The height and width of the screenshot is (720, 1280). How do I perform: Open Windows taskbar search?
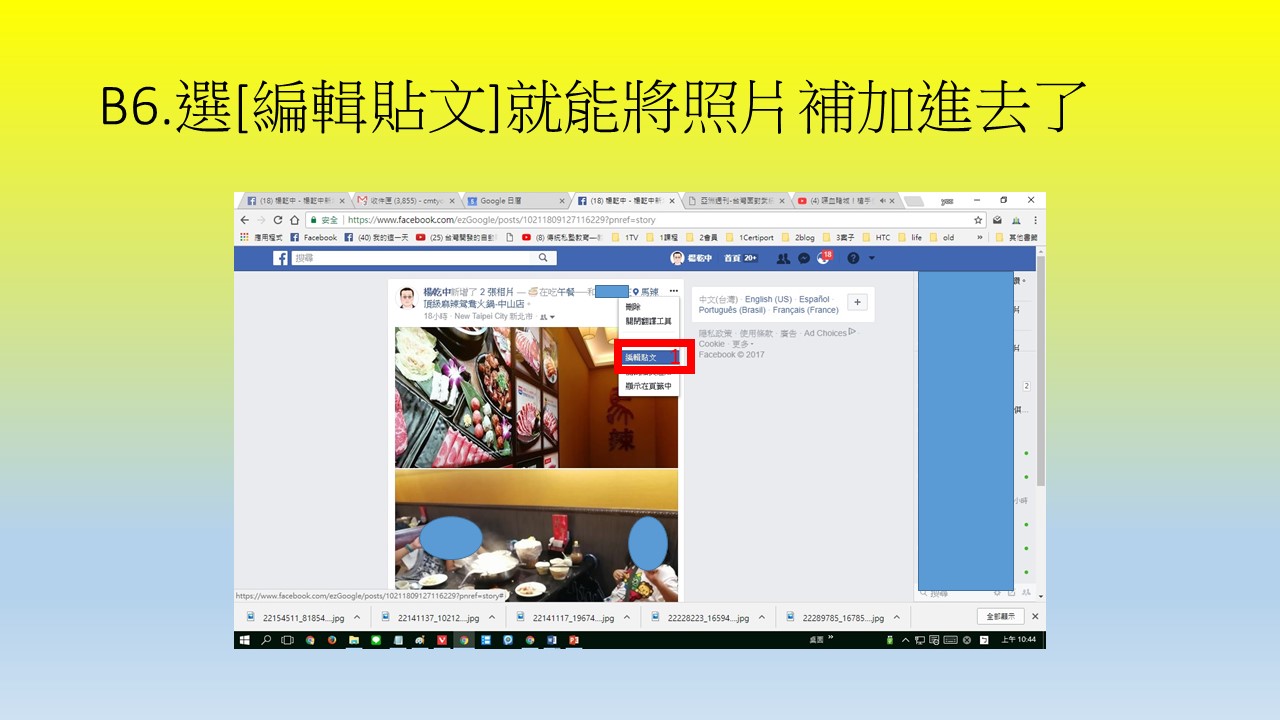pos(266,640)
